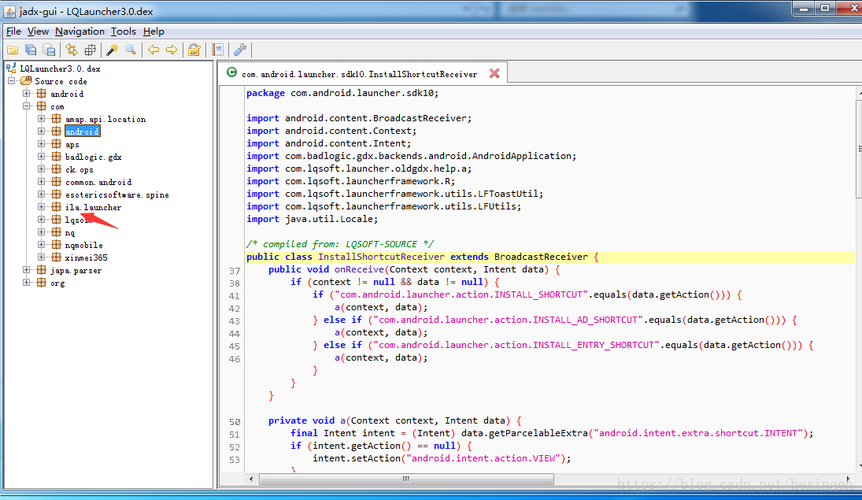Open the View menu
This screenshot has height=500, width=862.
pyautogui.click(x=38, y=31)
